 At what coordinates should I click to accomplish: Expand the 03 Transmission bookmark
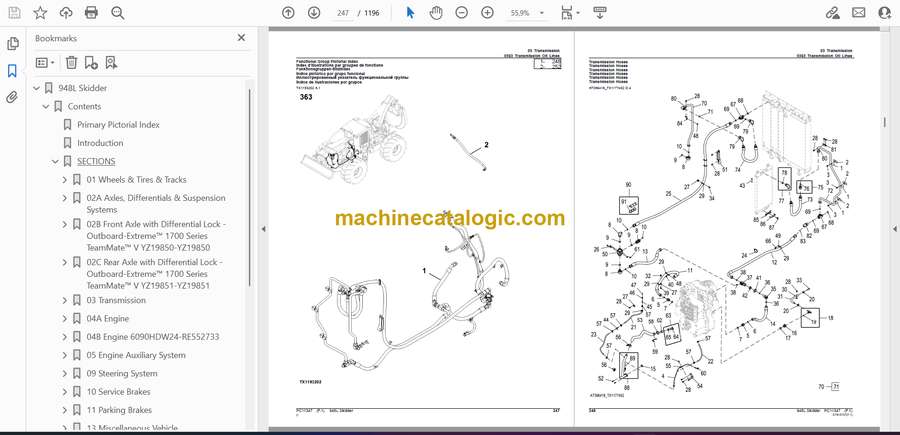pyautogui.click(x=64, y=301)
